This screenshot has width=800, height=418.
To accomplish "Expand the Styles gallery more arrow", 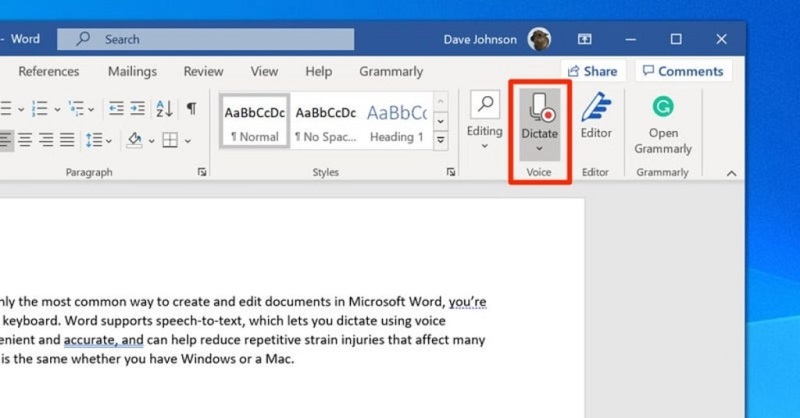I will (x=440, y=140).
